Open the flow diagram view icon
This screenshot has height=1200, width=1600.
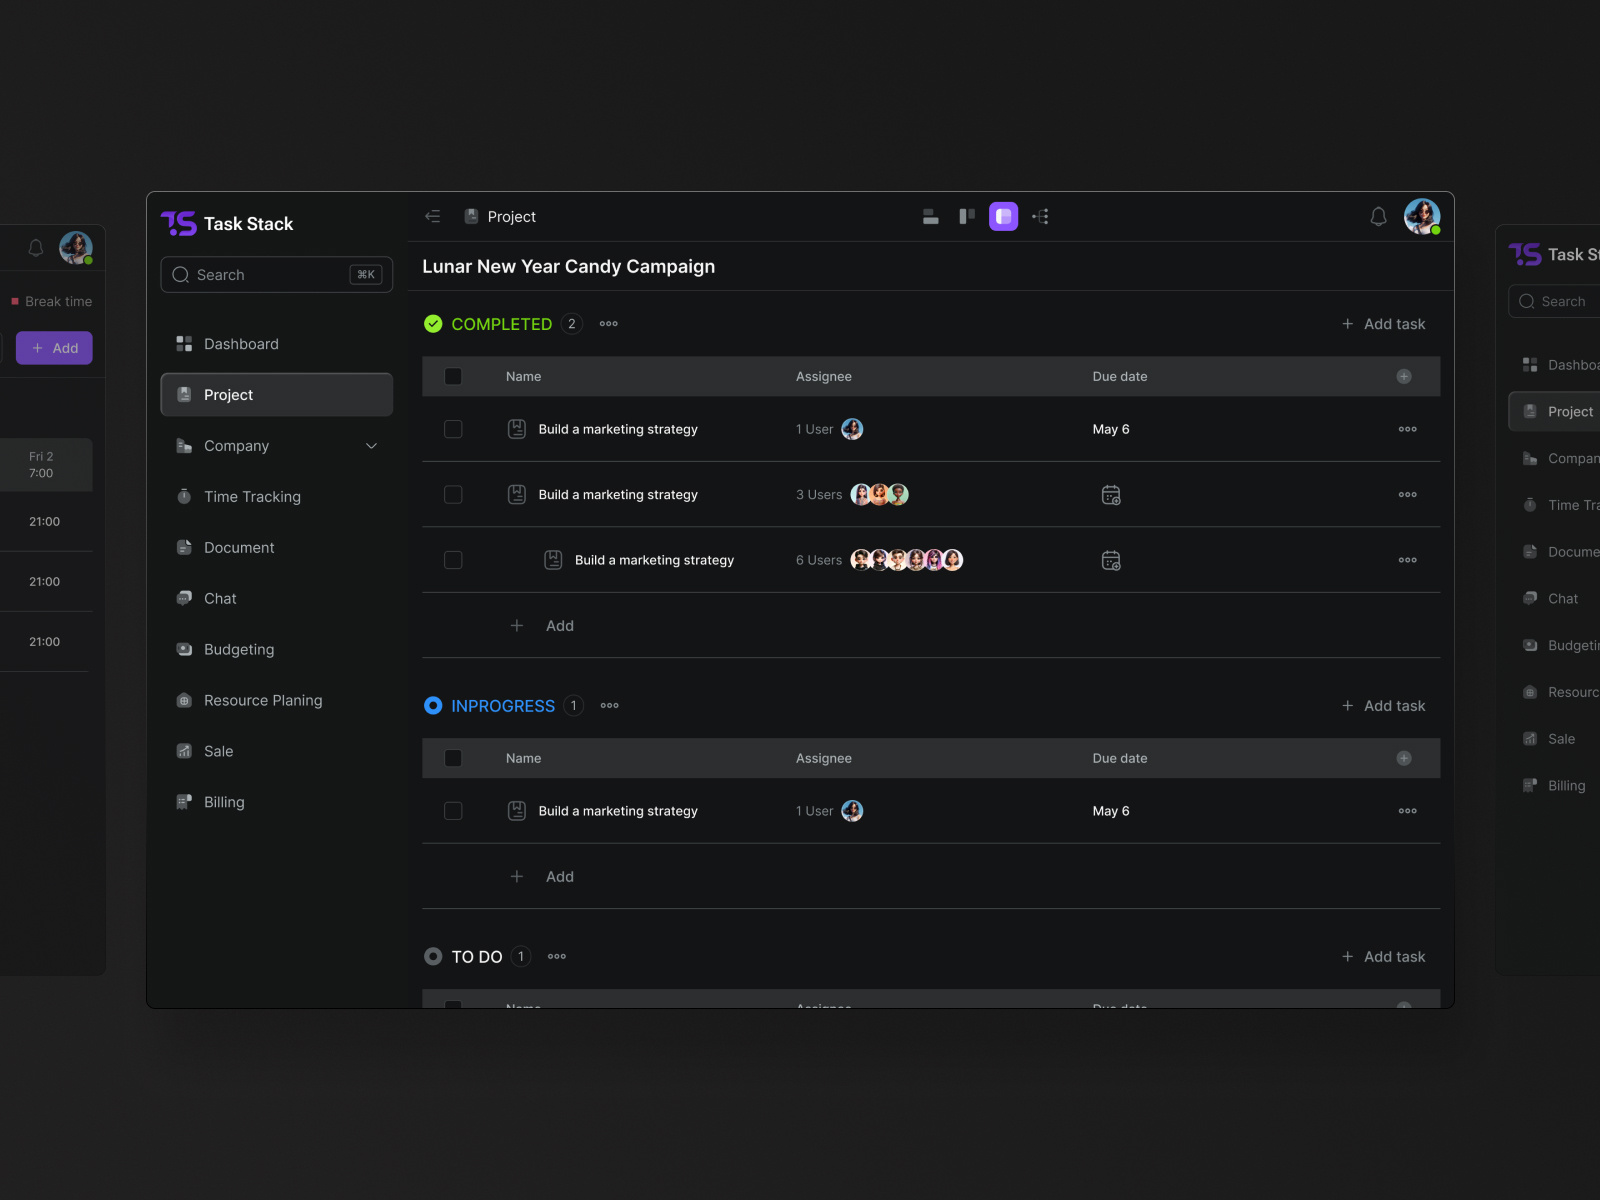(x=1040, y=216)
